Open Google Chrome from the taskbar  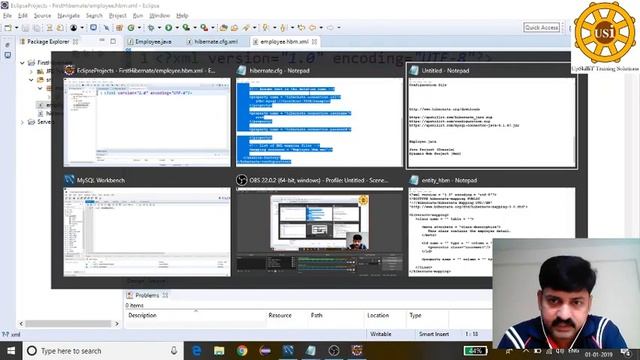tap(242, 351)
